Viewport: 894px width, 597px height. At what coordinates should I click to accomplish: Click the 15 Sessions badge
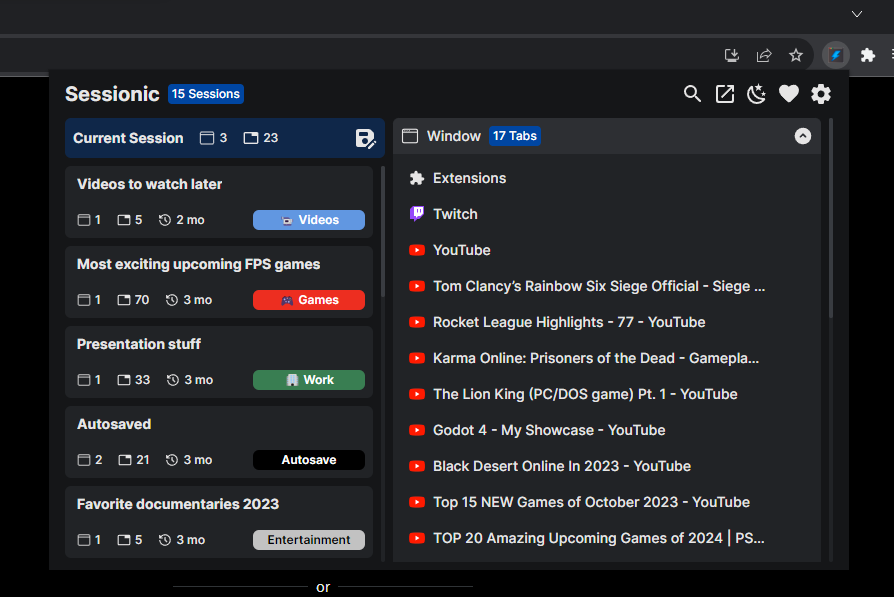(x=206, y=94)
